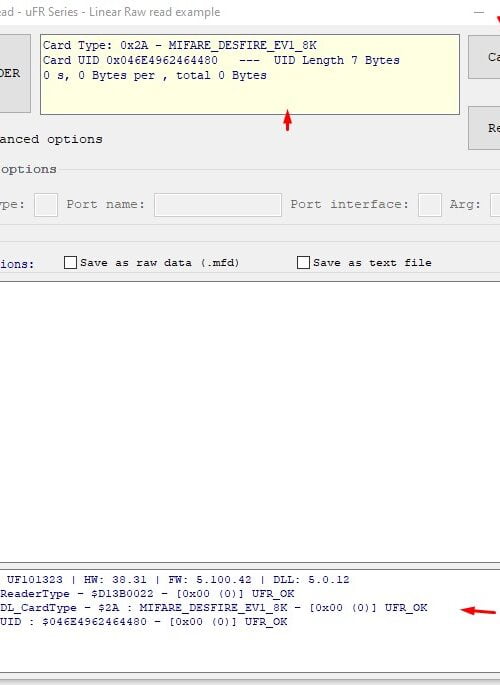Focus the Arg field next to Port interface
Viewport: 500px width, 685px height.
tap(495, 205)
